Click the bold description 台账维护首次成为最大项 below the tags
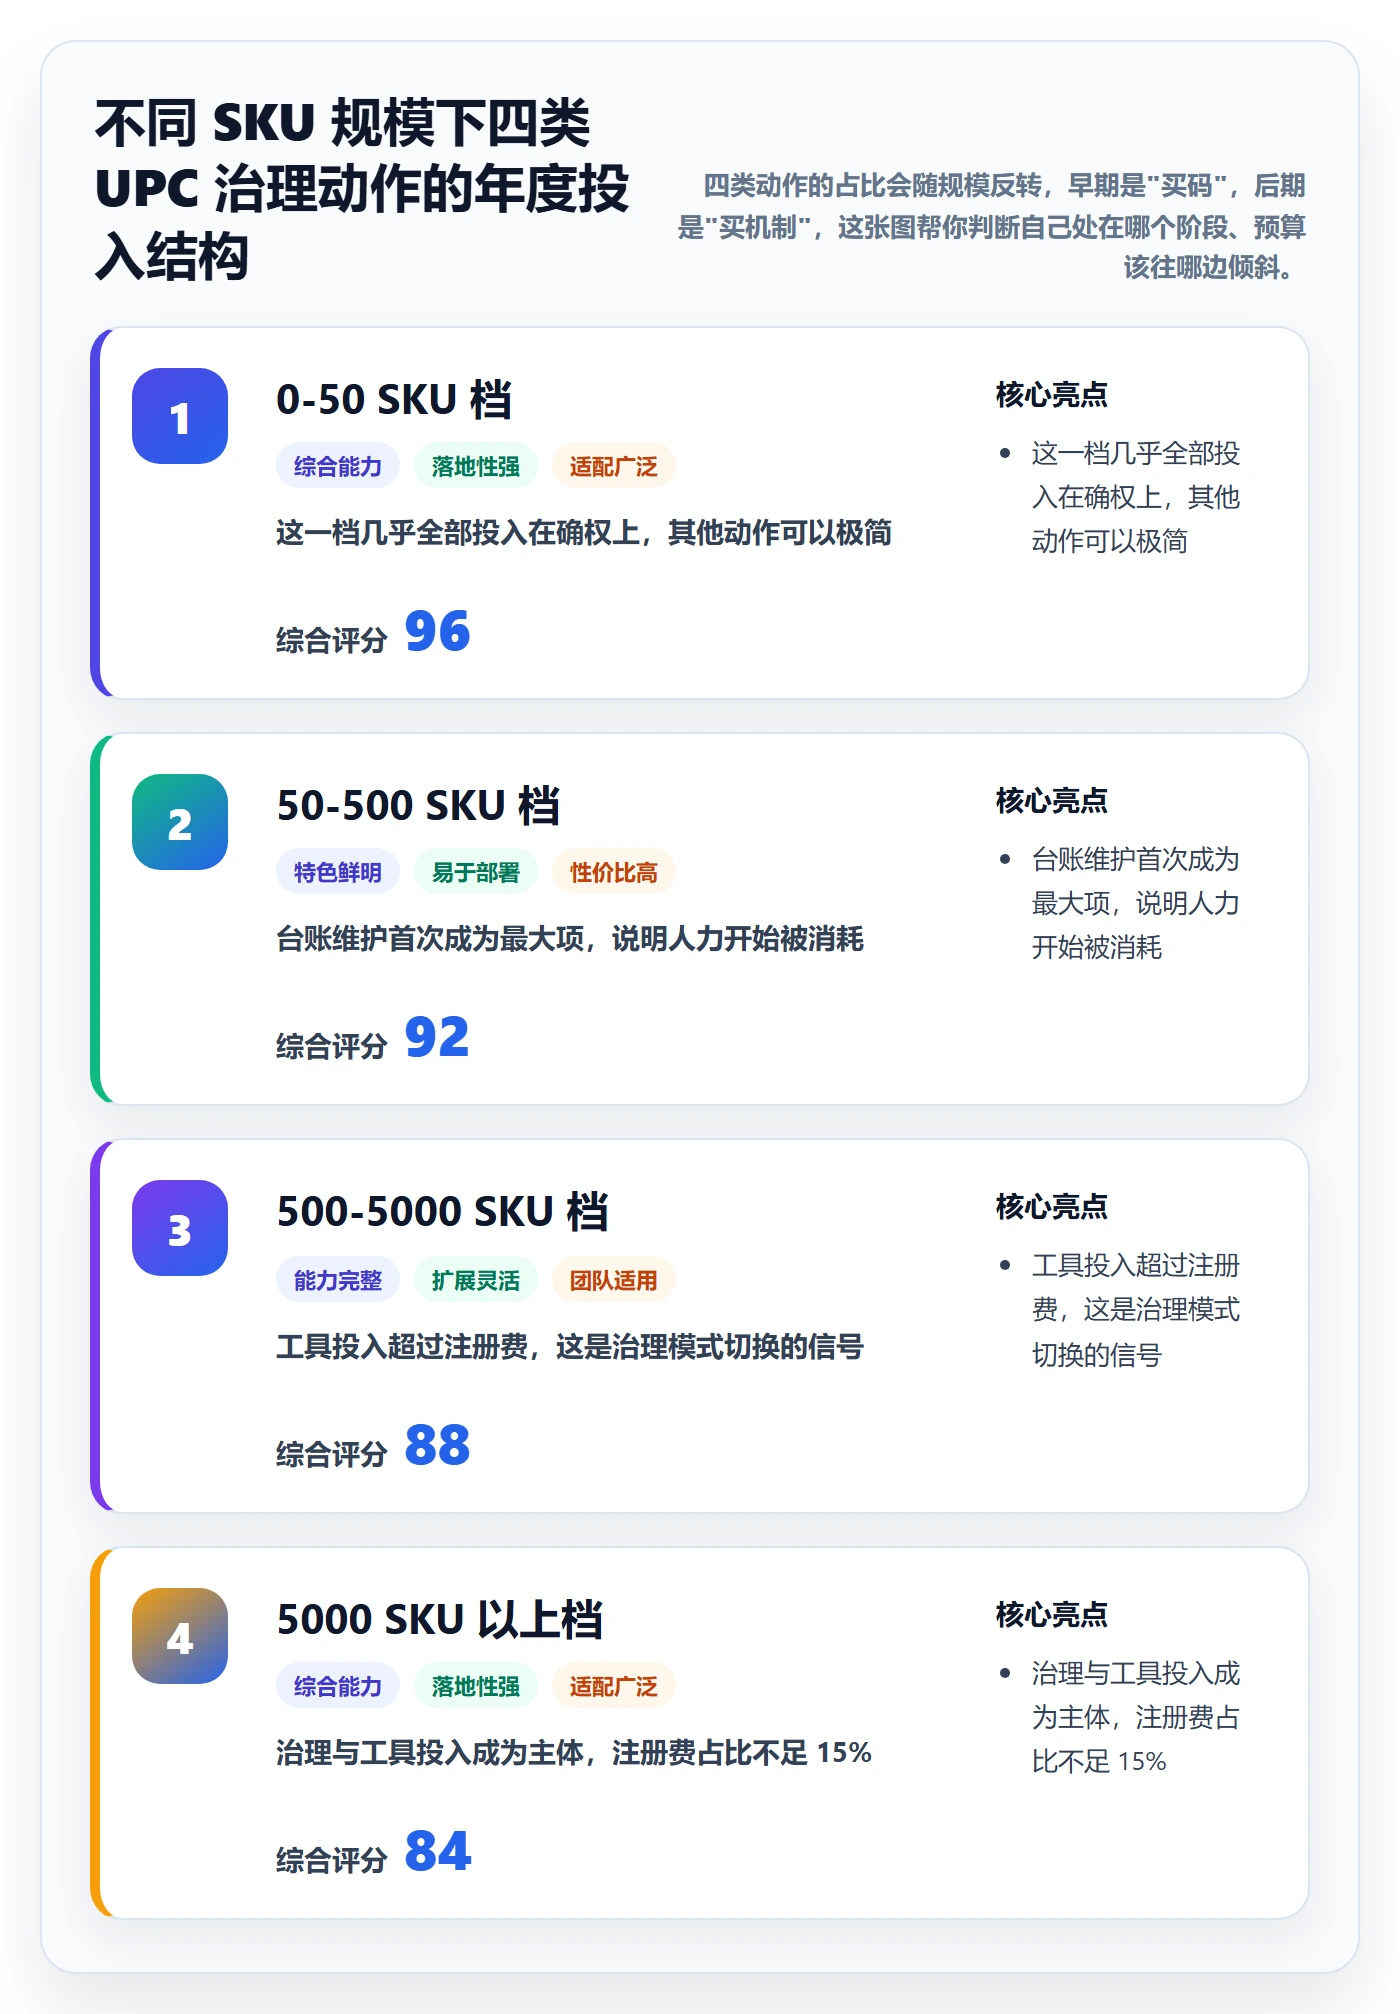 point(570,939)
